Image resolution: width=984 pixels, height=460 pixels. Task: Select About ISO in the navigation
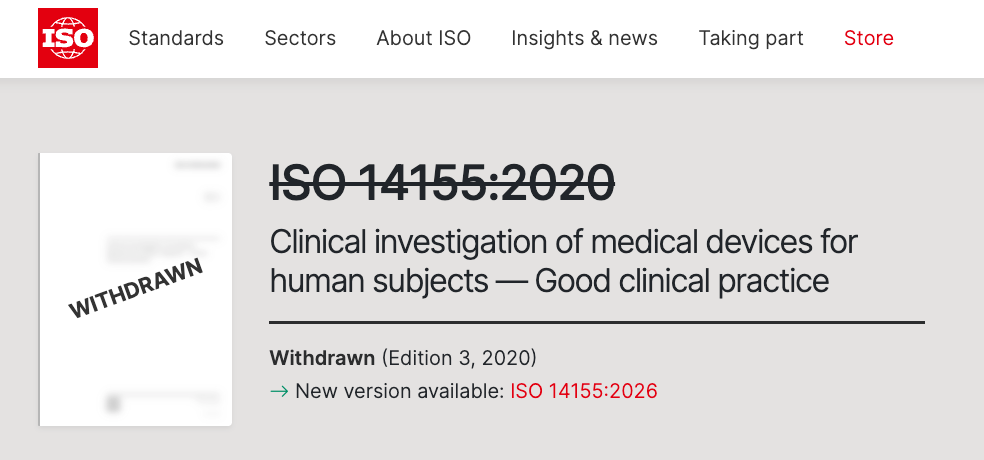coord(423,39)
